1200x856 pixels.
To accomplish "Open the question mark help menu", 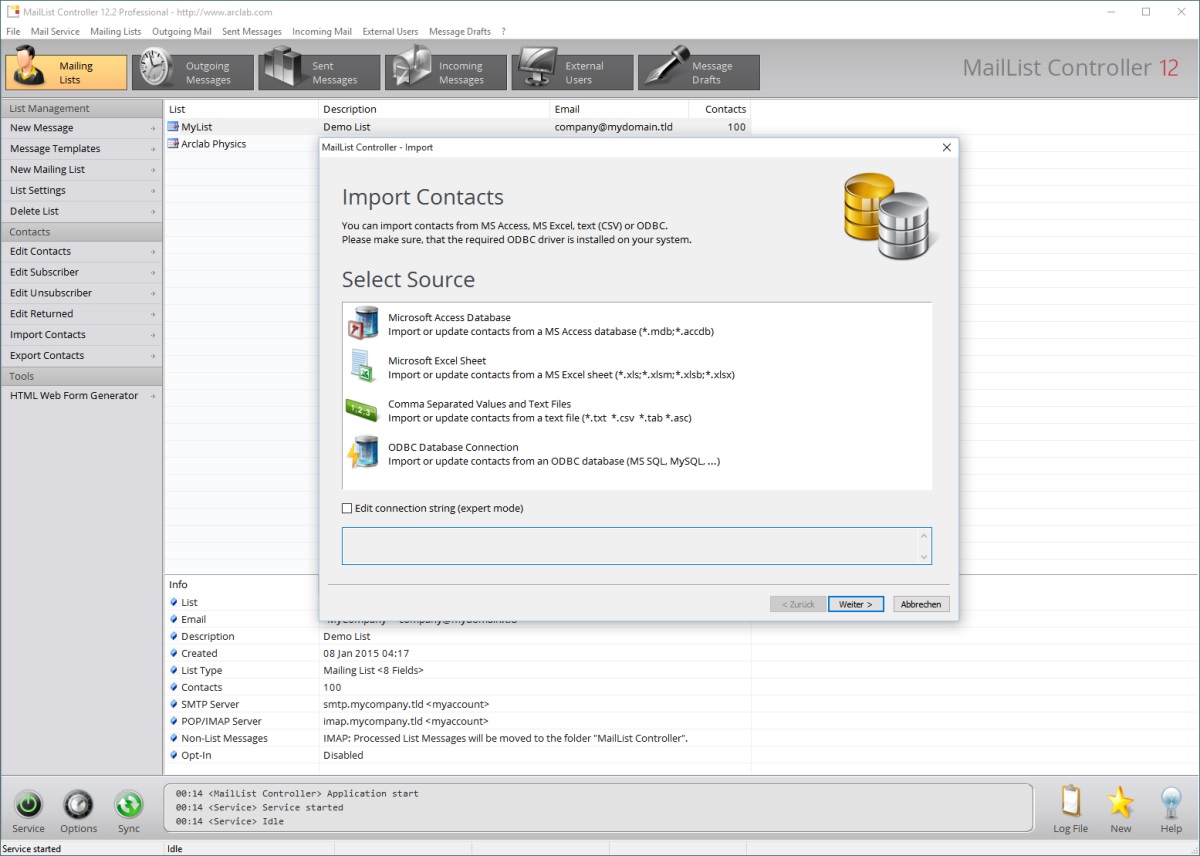I will pos(504,31).
